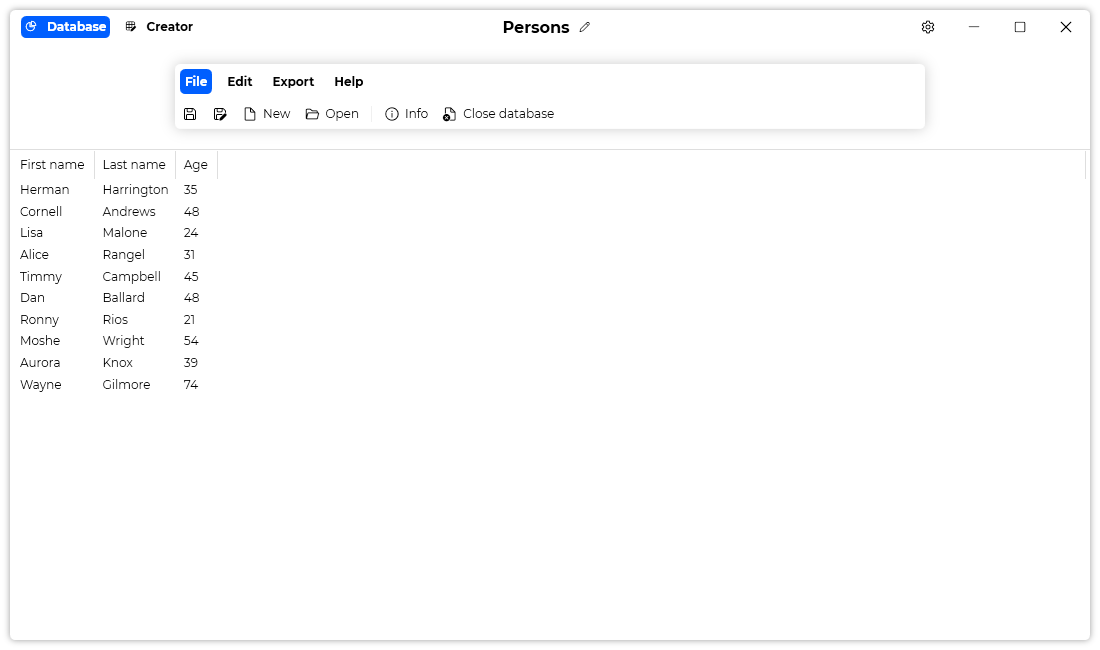Select the cell Ballard
This screenshot has width=1100, height=650.
pyautogui.click(x=123, y=297)
